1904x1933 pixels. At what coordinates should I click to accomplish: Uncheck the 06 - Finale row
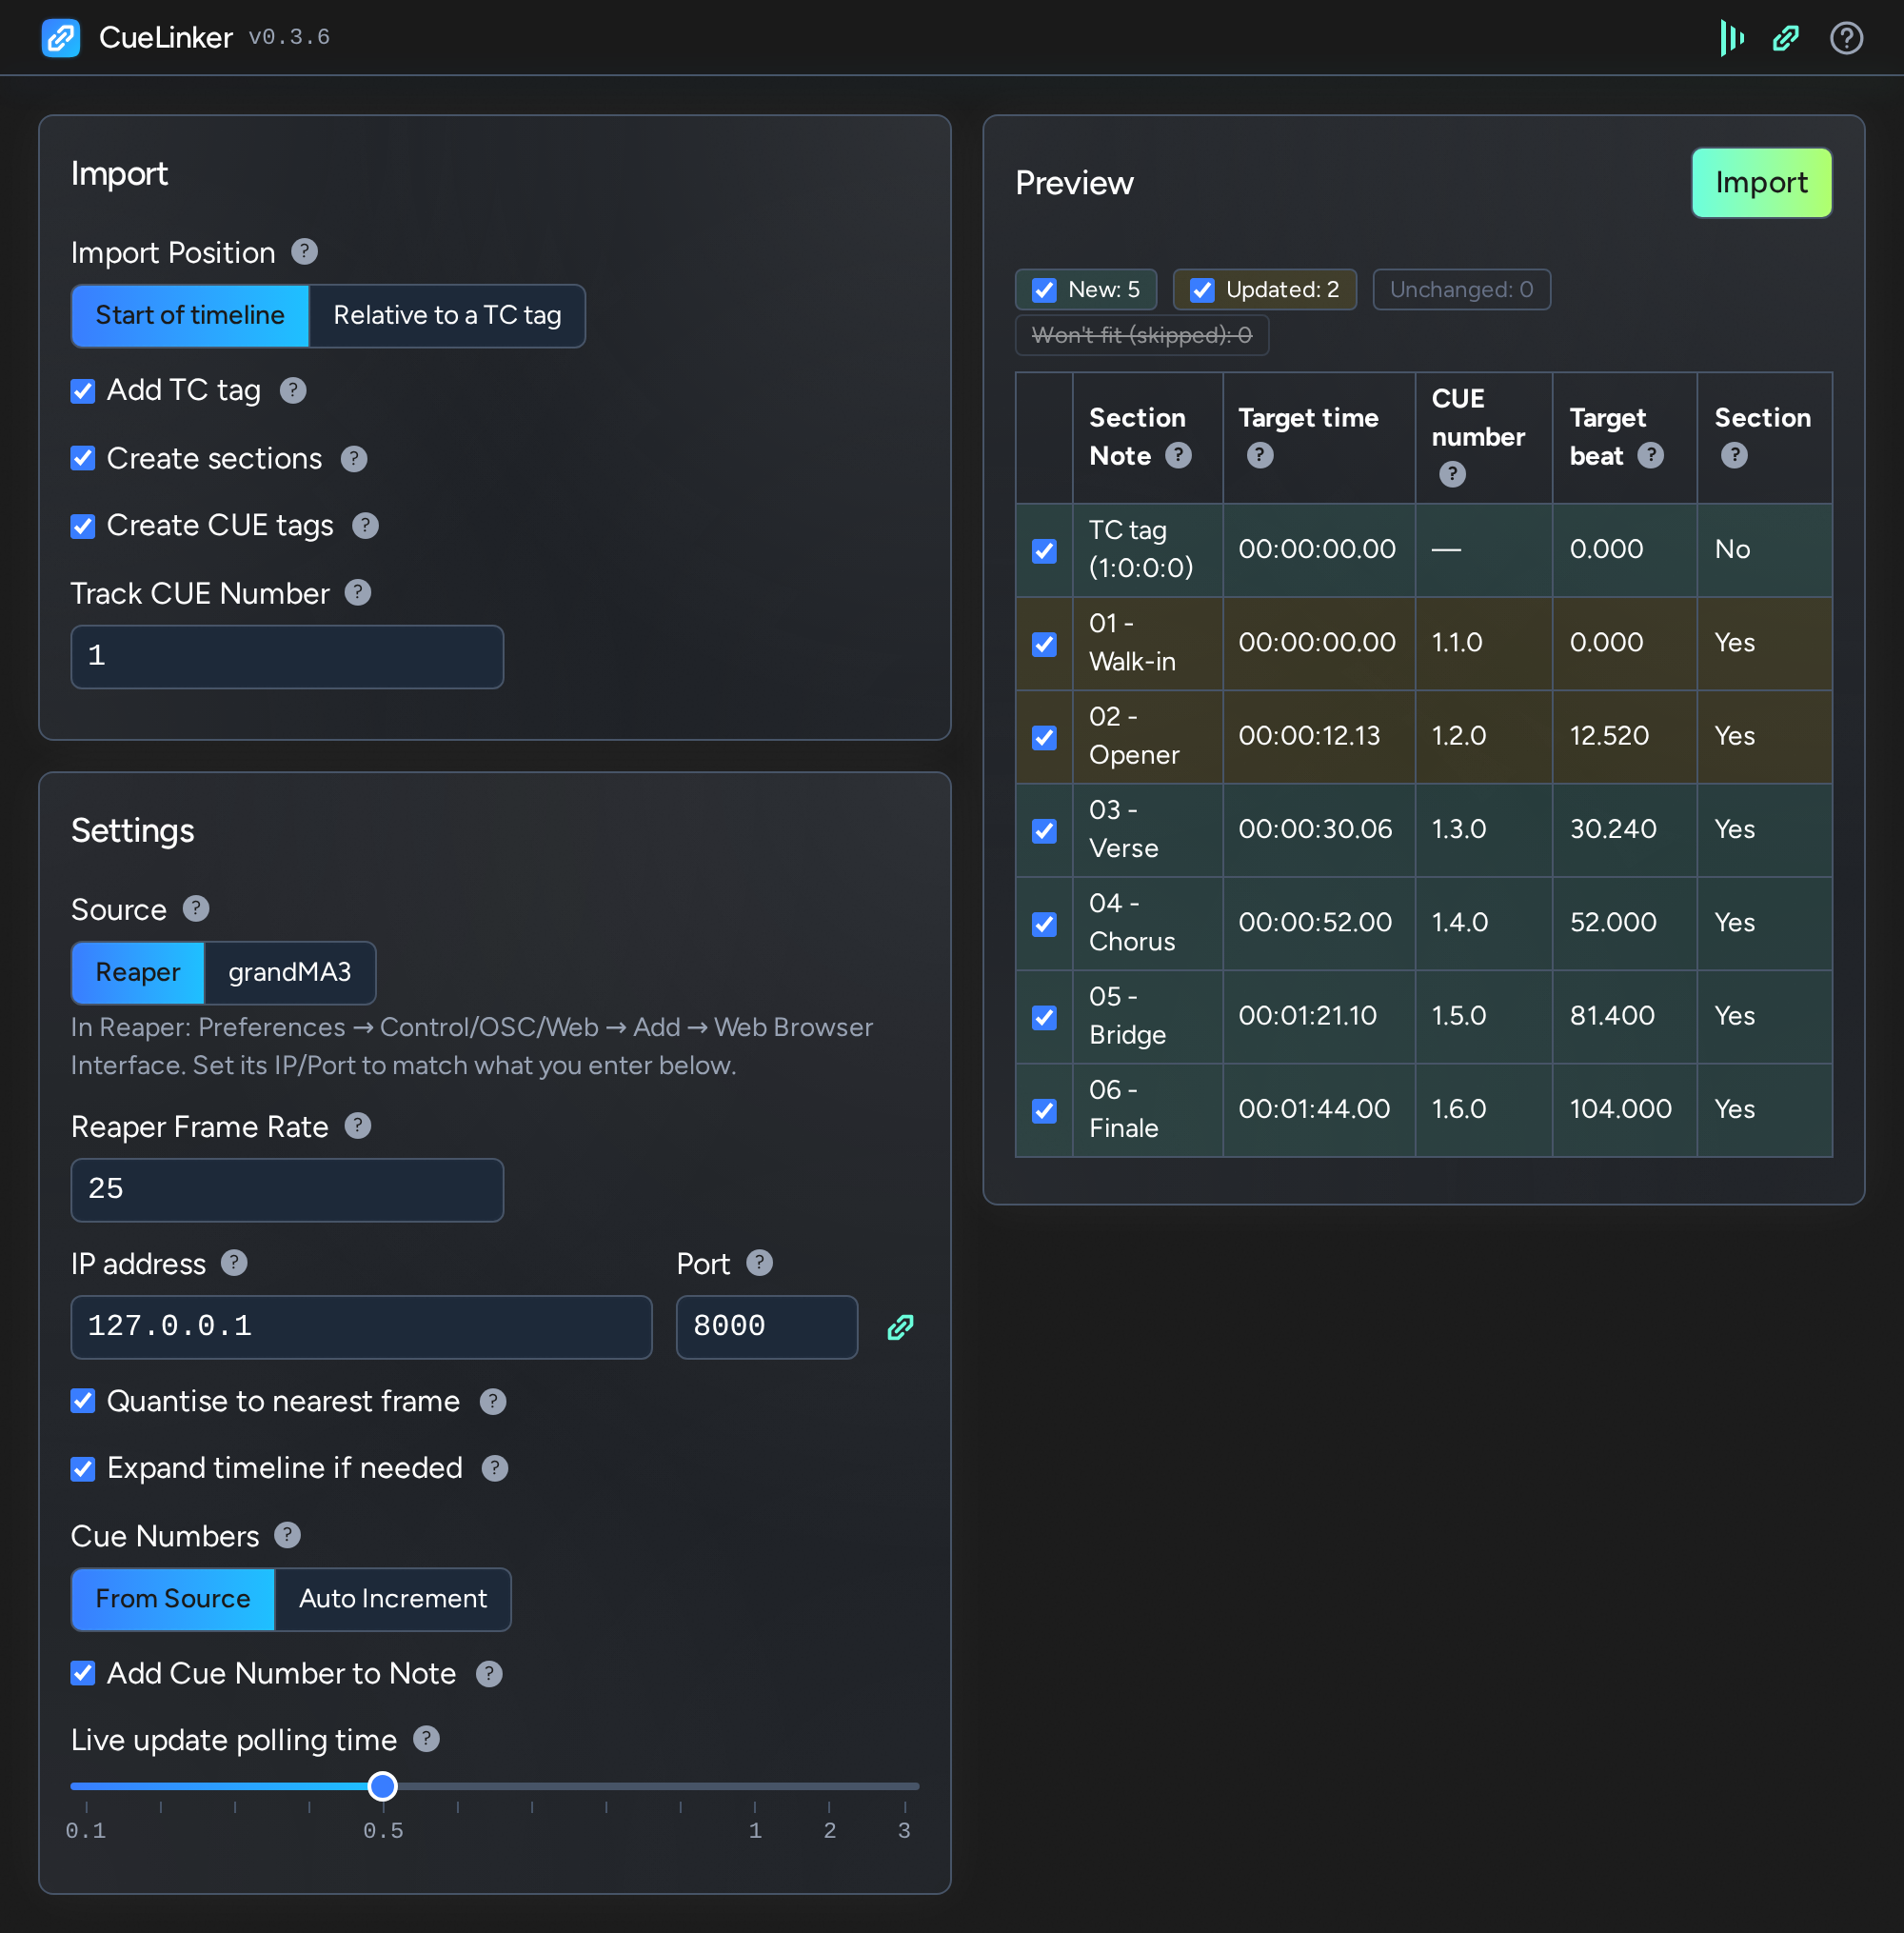pos(1044,1111)
